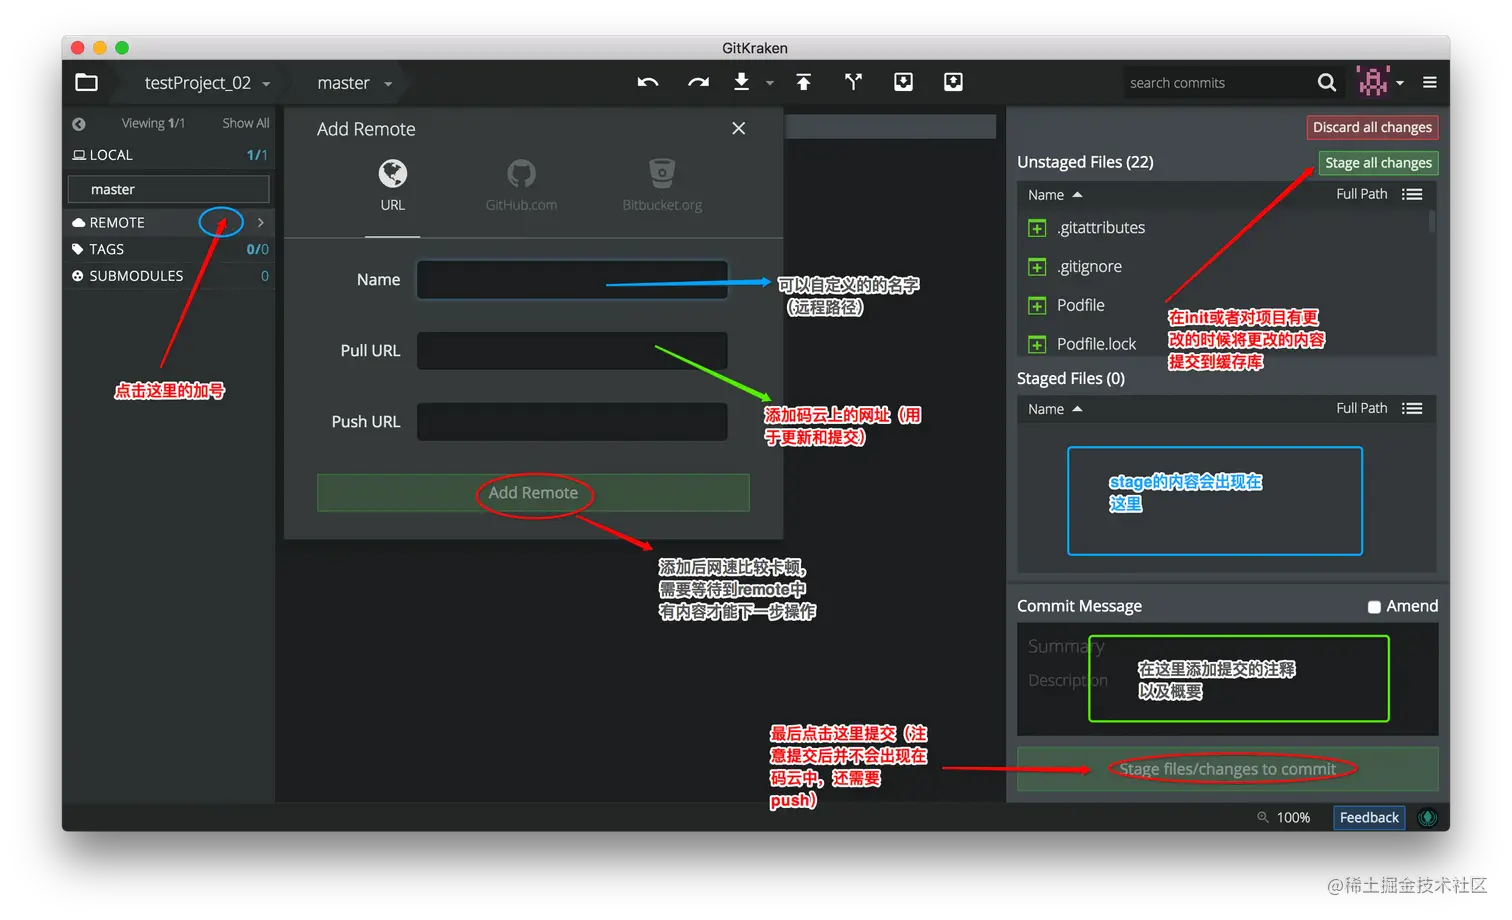Click Discard all changes button
This screenshot has width=1512, height=920.
(x=1372, y=127)
